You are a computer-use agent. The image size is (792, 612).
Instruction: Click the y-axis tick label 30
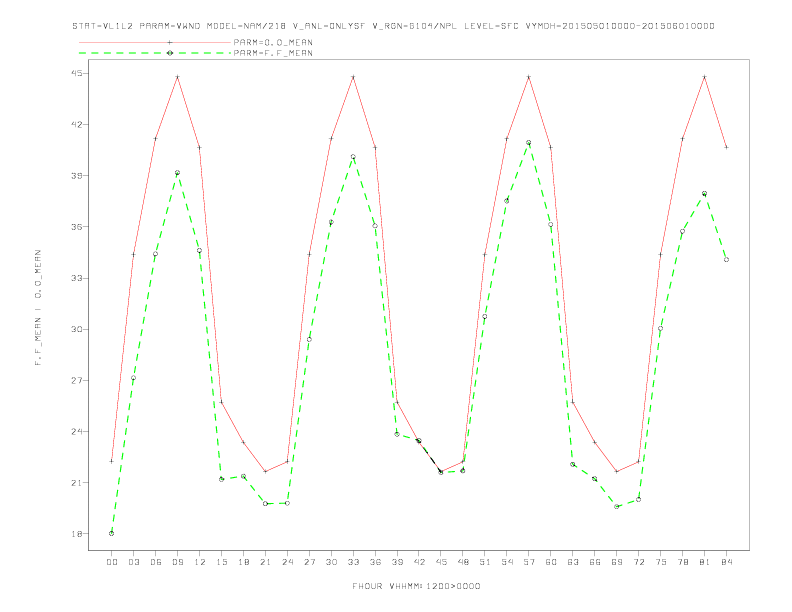[77, 329]
